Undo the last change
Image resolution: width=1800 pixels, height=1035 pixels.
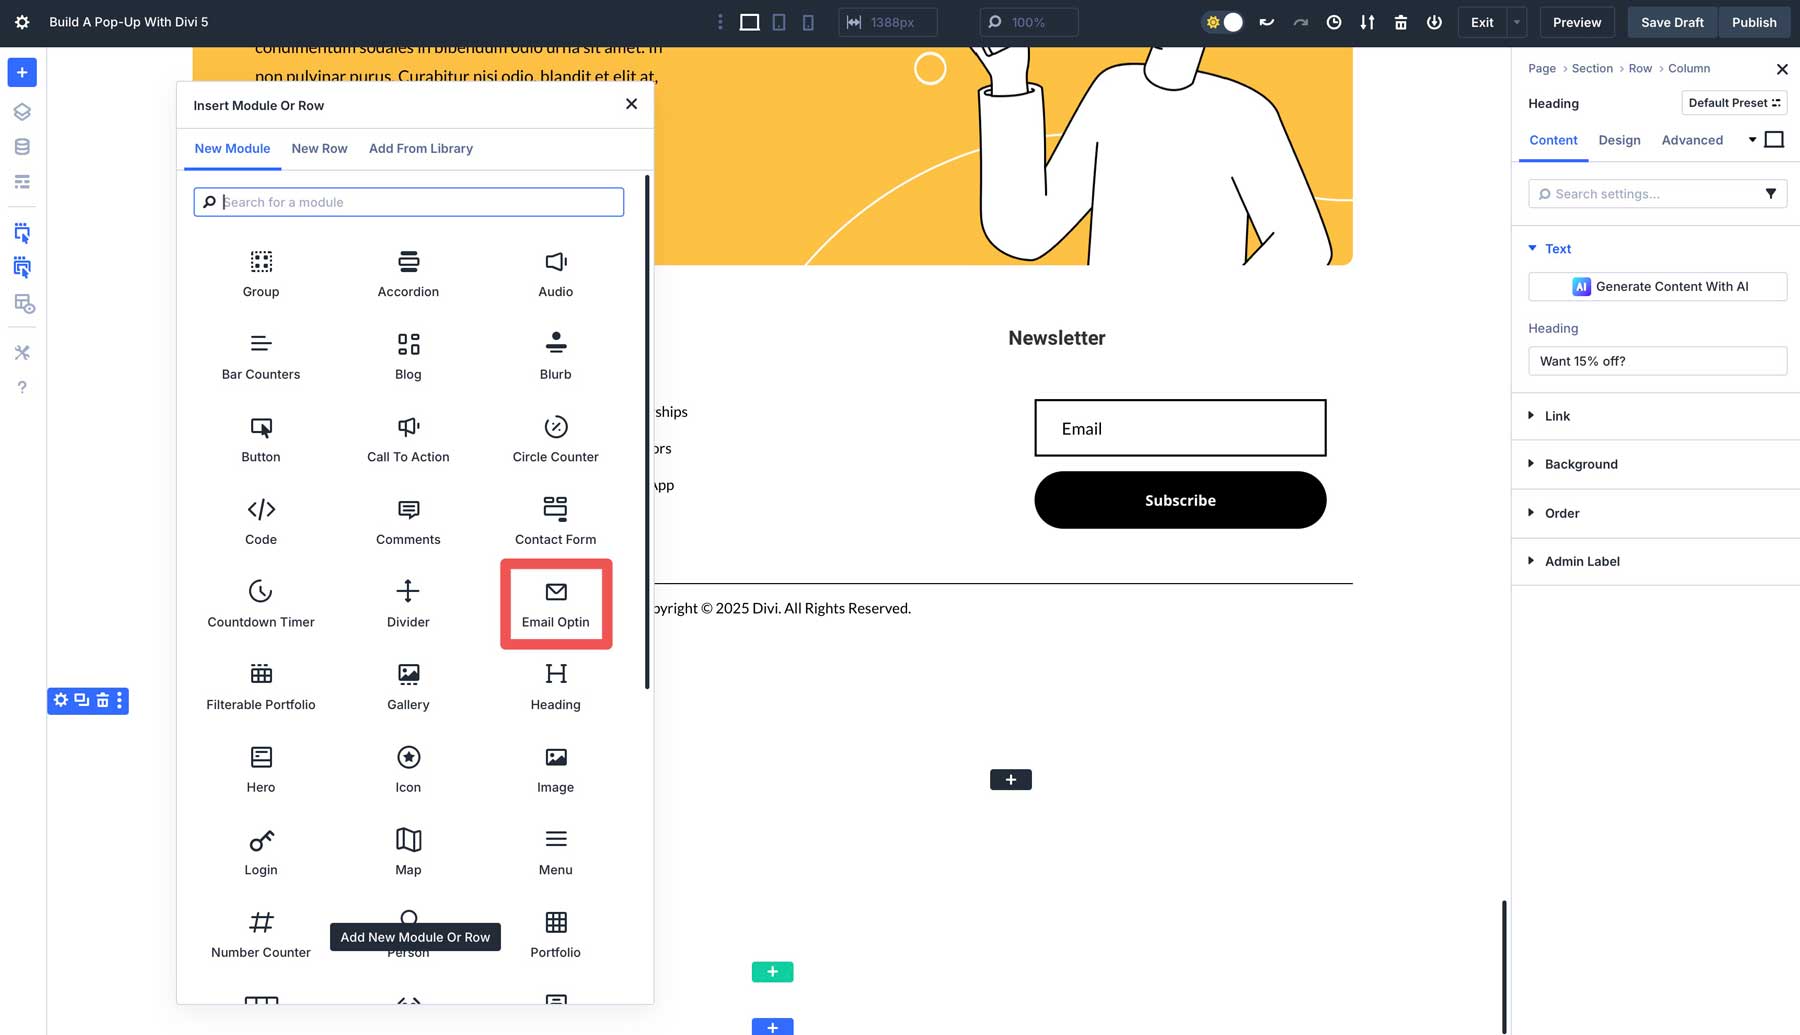pyautogui.click(x=1266, y=21)
